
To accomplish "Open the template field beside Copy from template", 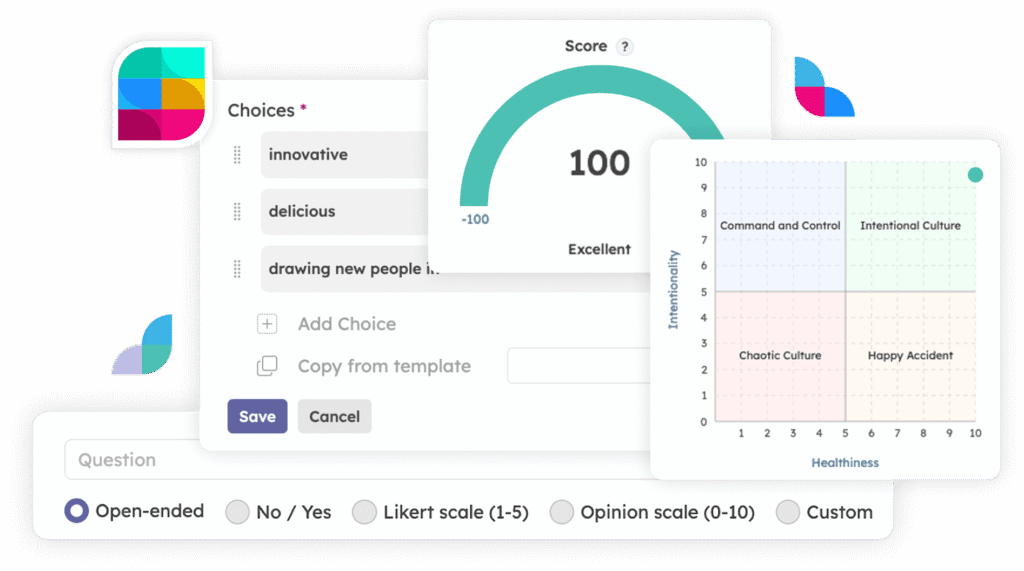I will point(579,366).
